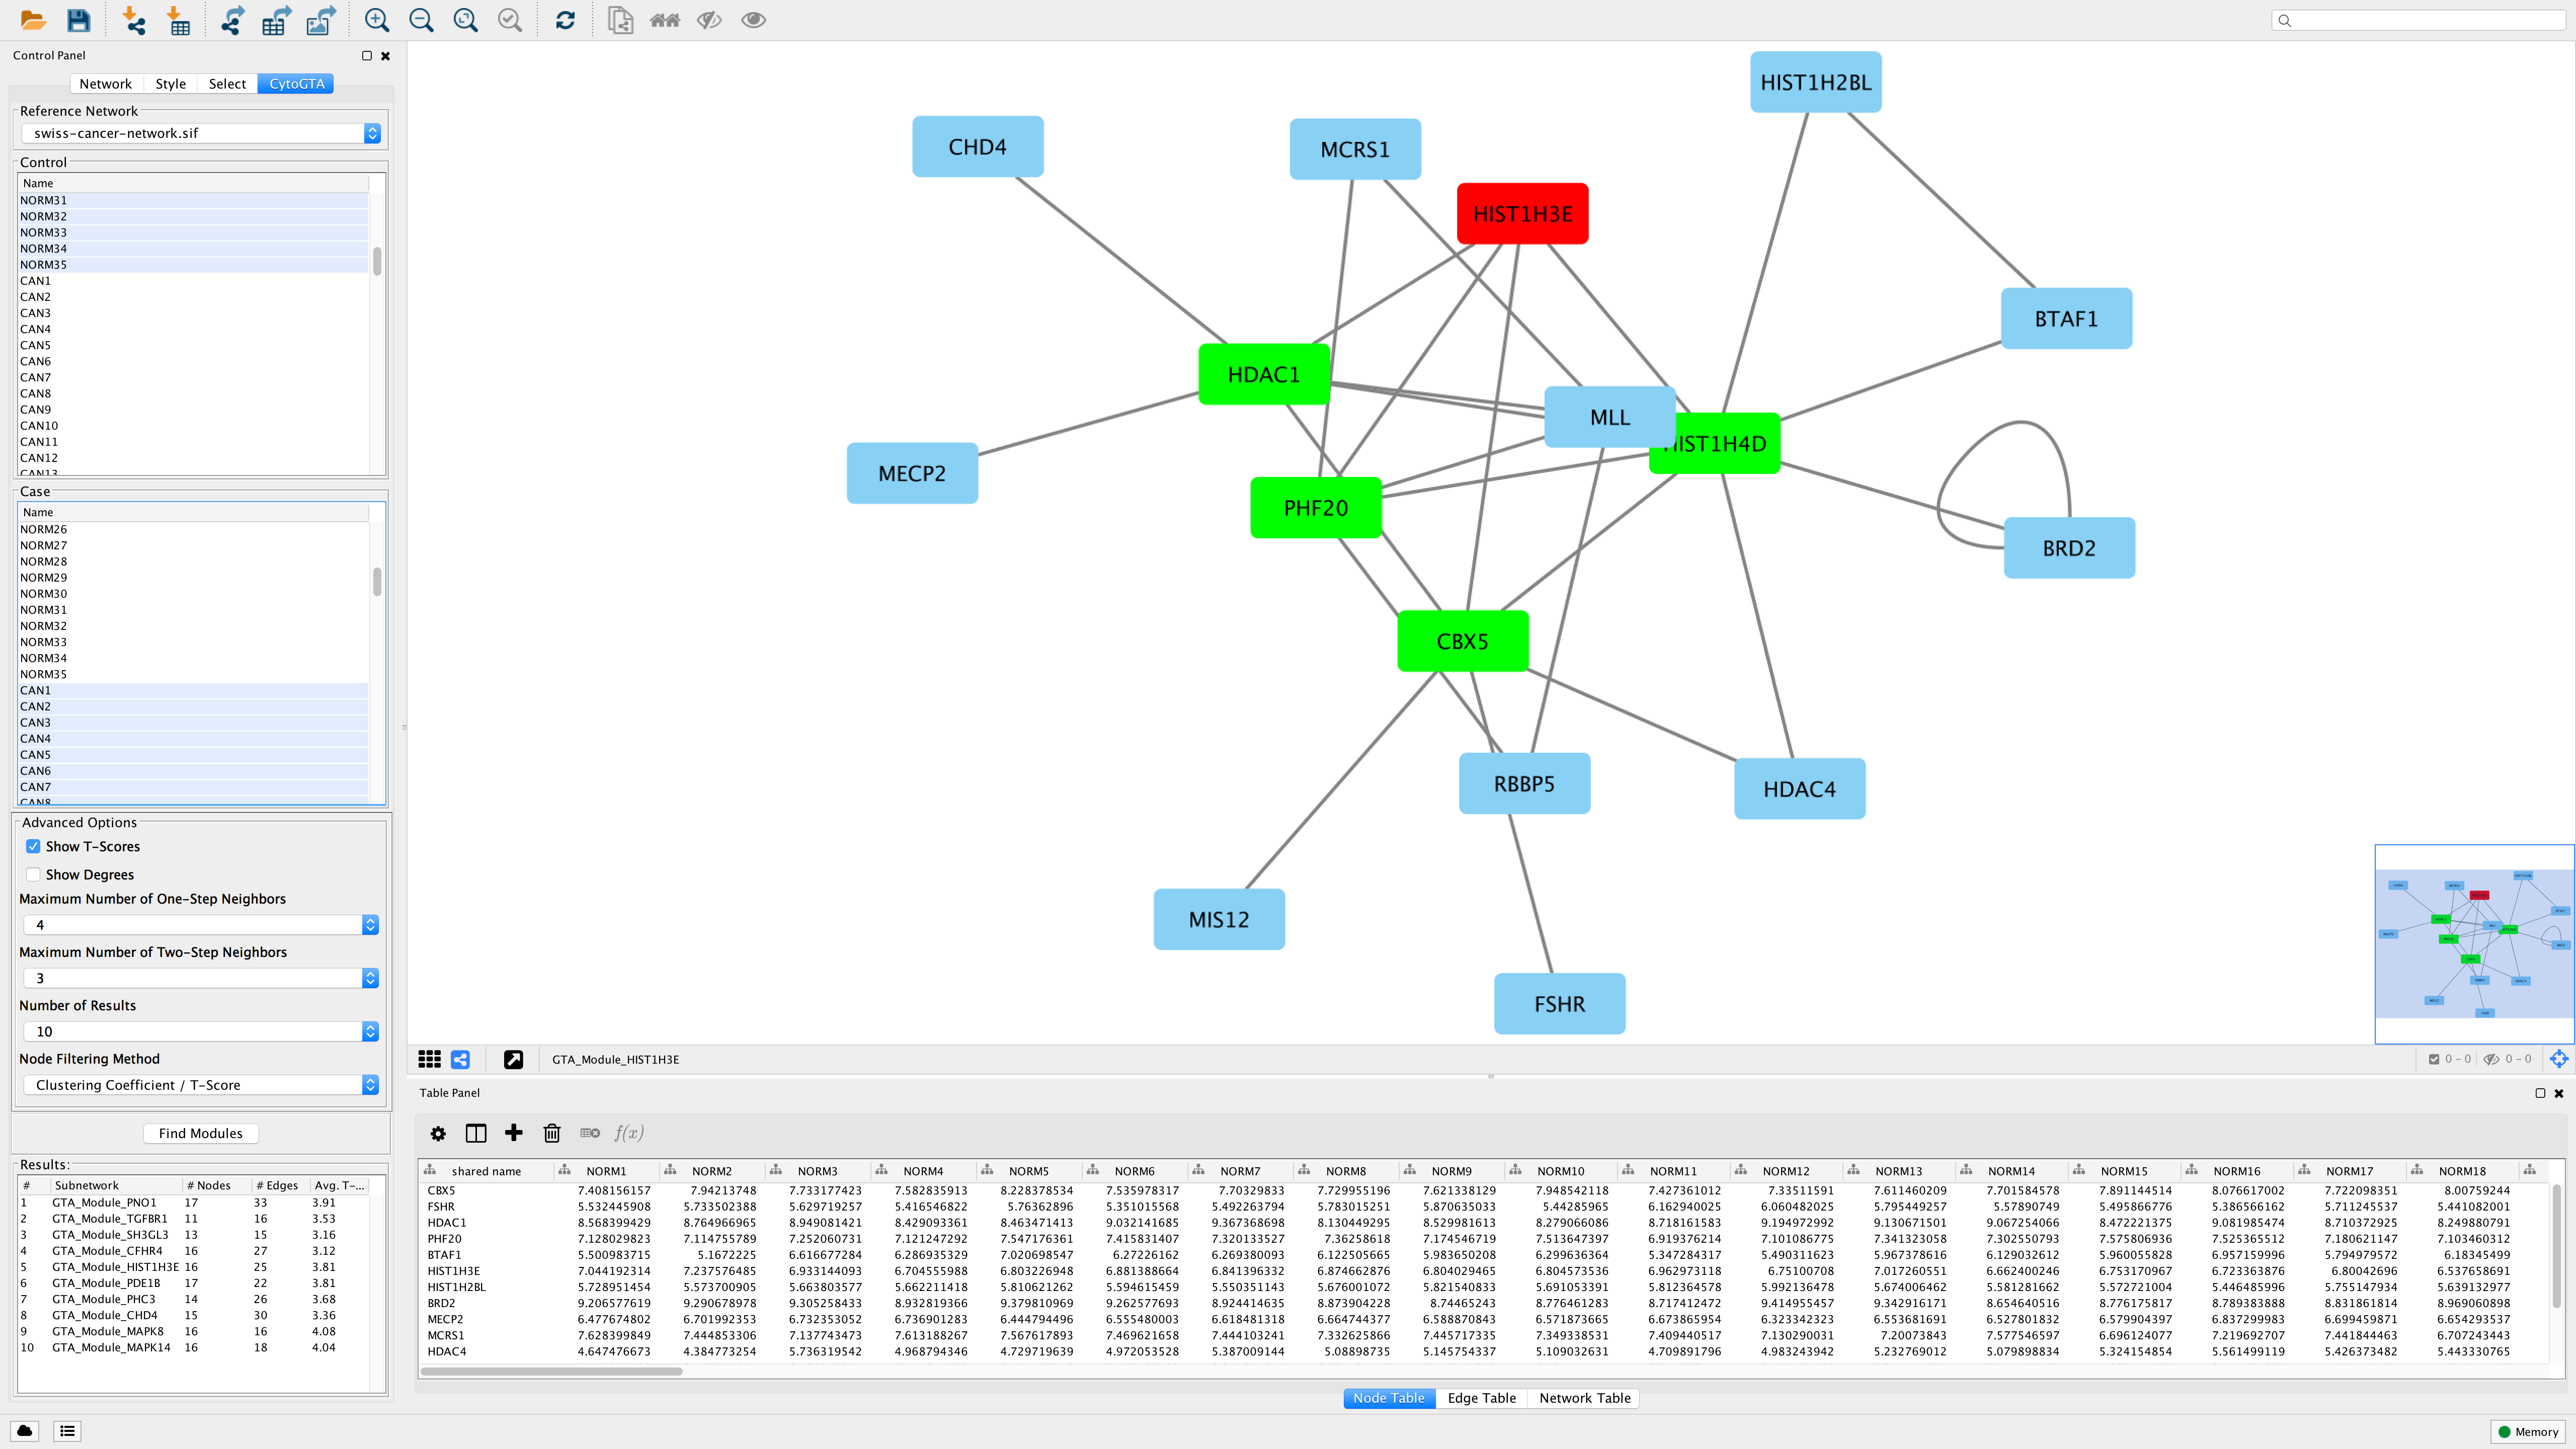The height and width of the screenshot is (1449, 2576).
Task: Zoom in on the network view
Action: click(377, 20)
